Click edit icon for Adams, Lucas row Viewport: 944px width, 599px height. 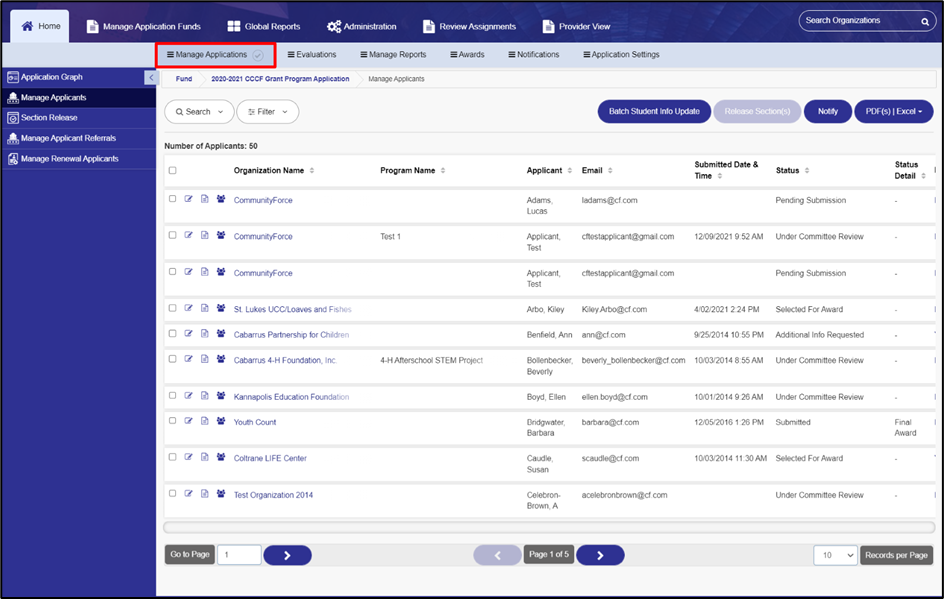[x=188, y=199]
